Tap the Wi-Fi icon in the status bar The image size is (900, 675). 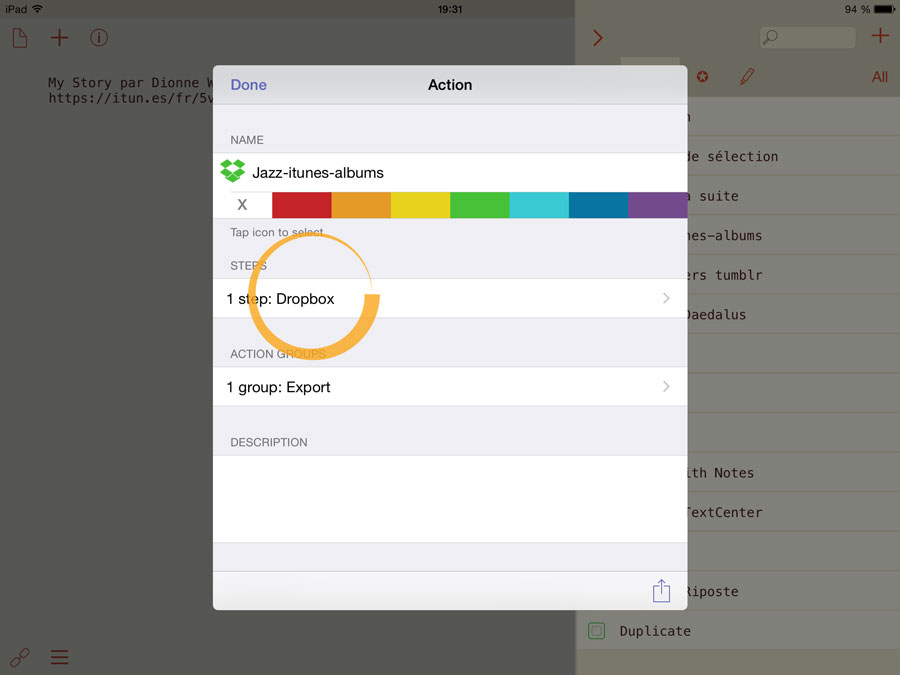pos(37,9)
